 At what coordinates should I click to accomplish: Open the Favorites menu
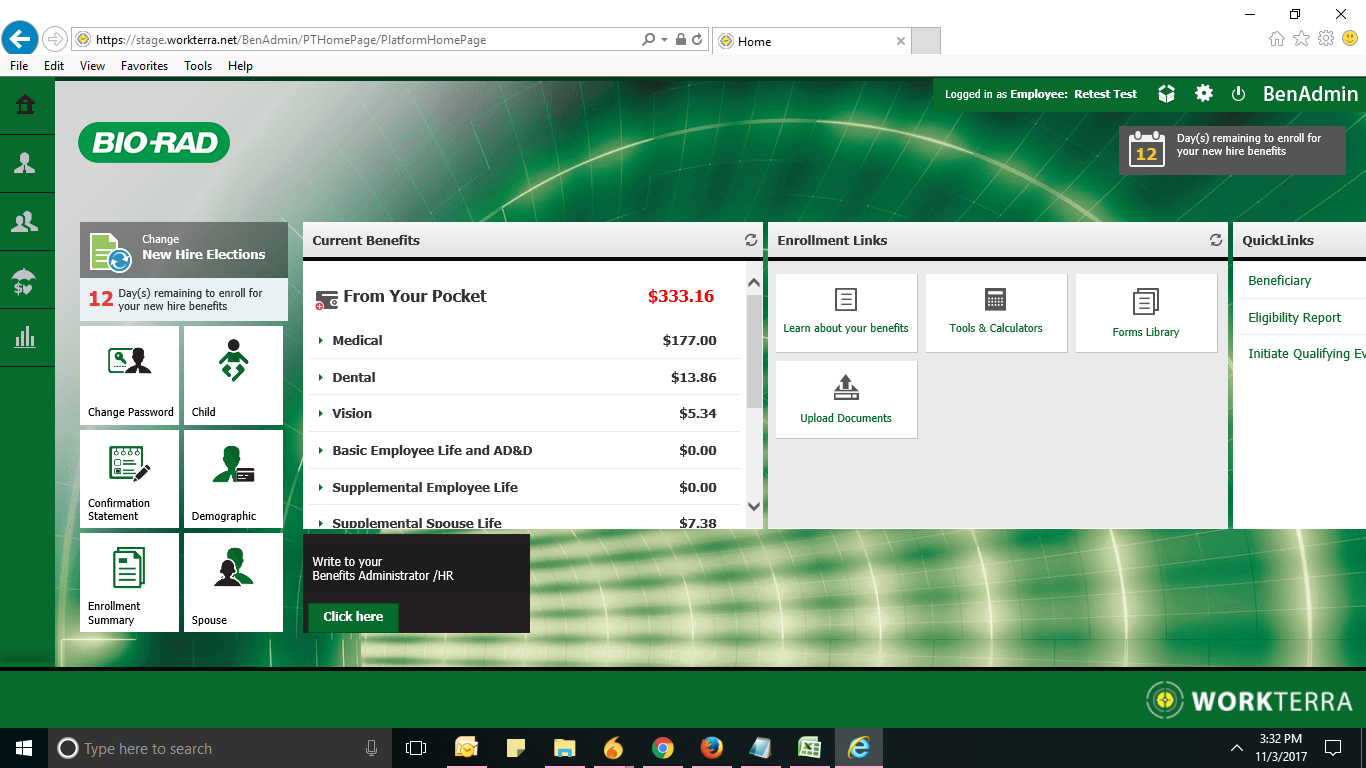pos(144,66)
